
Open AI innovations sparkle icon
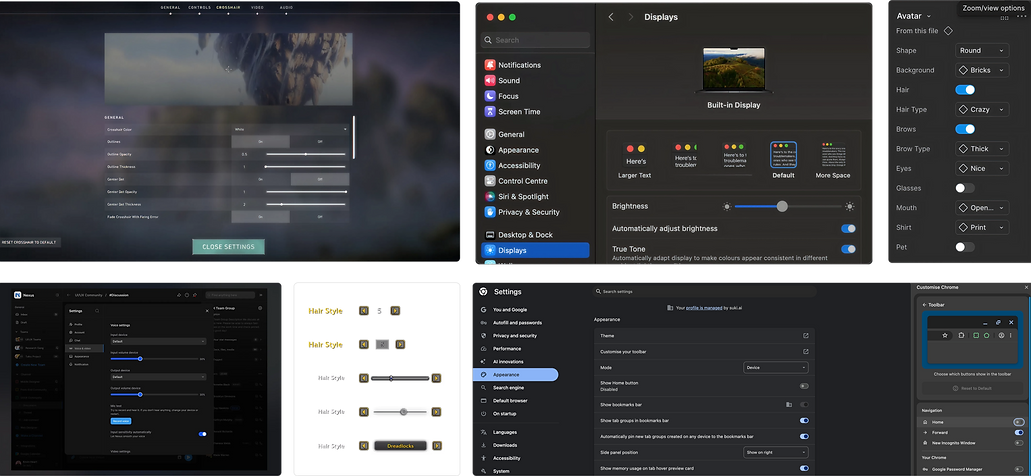(x=483, y=362)
